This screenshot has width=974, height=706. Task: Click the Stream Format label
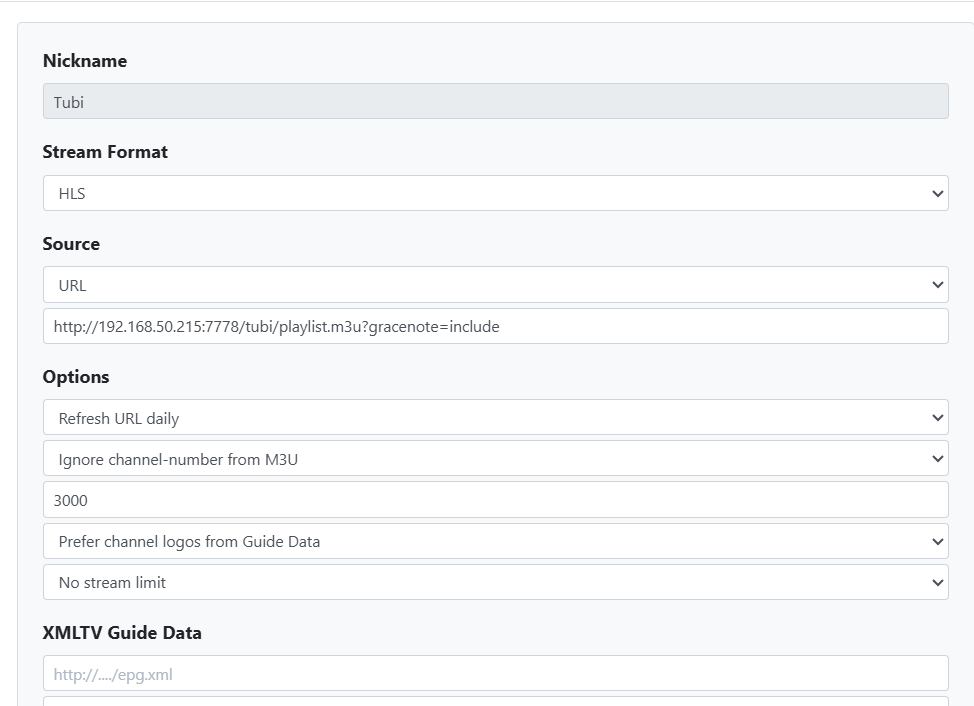[x=105, y=152]
